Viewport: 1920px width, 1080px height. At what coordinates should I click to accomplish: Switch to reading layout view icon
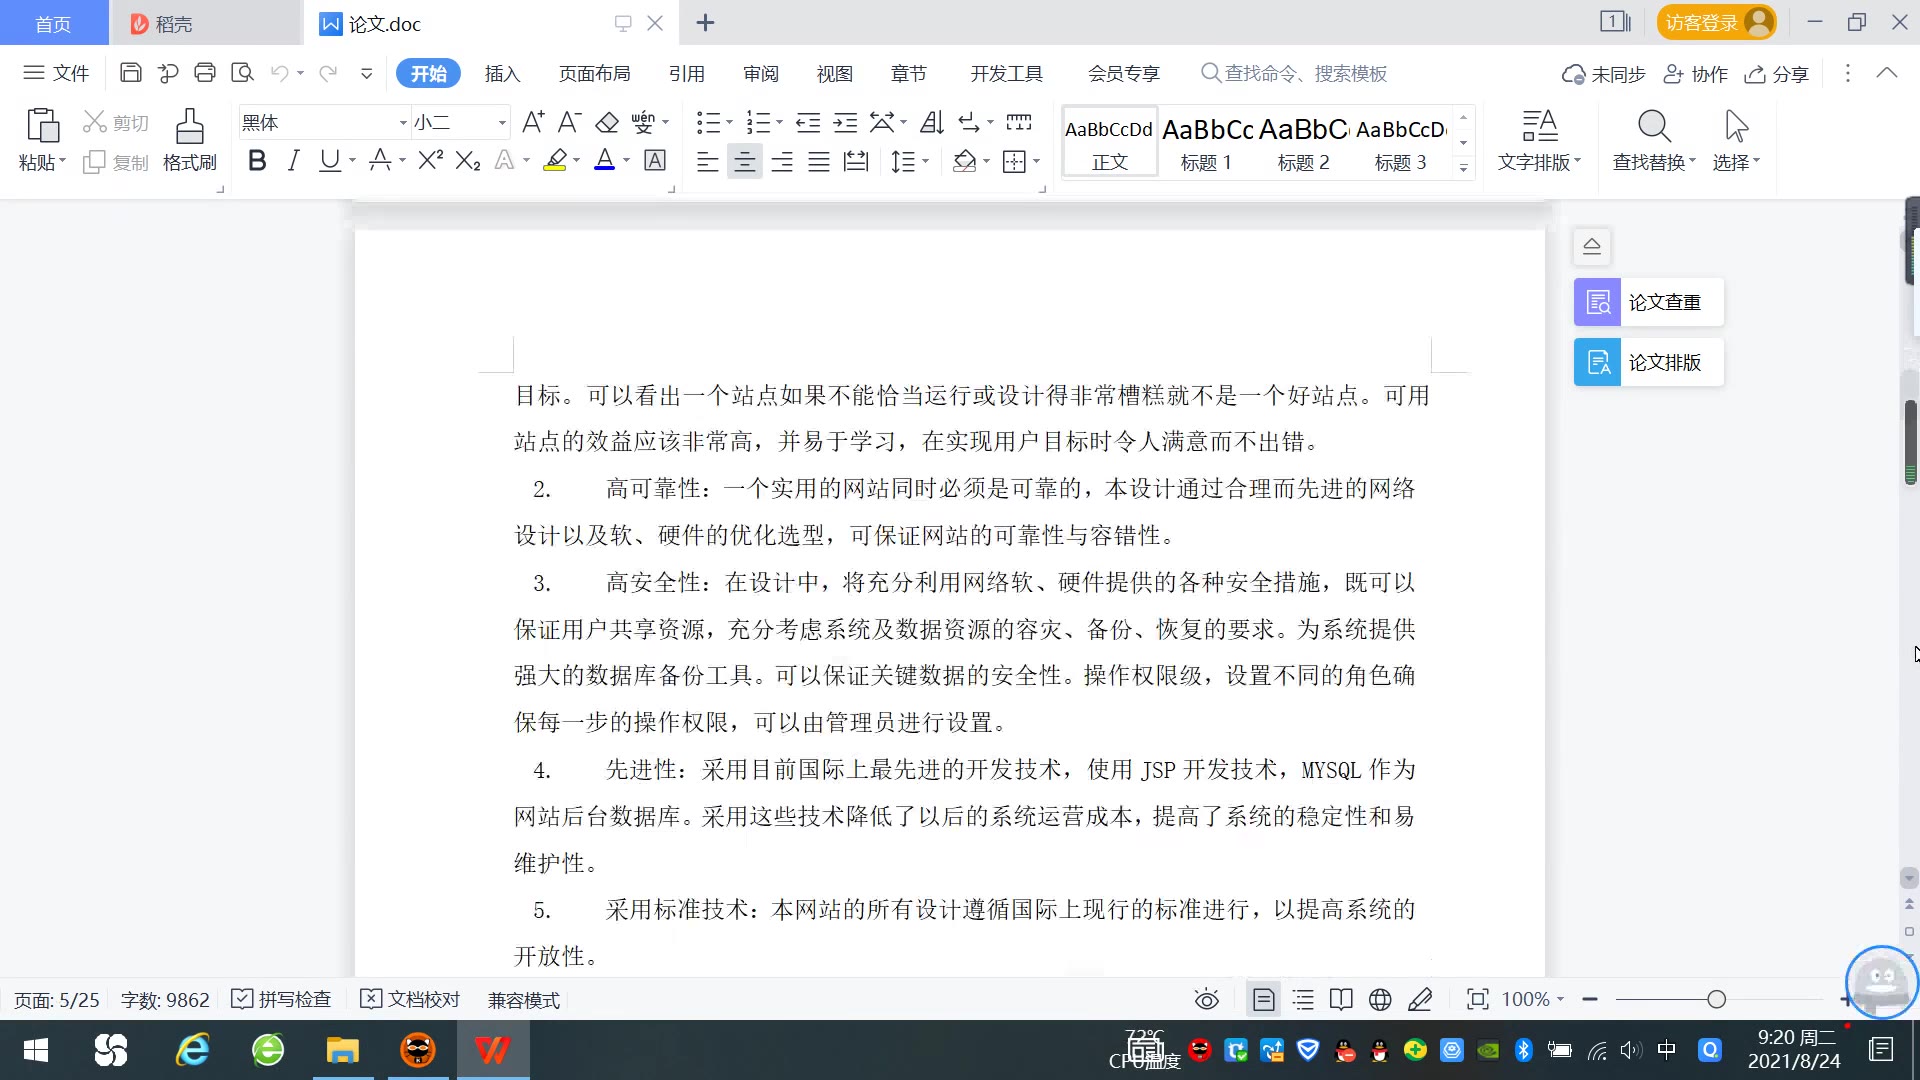1341,999
